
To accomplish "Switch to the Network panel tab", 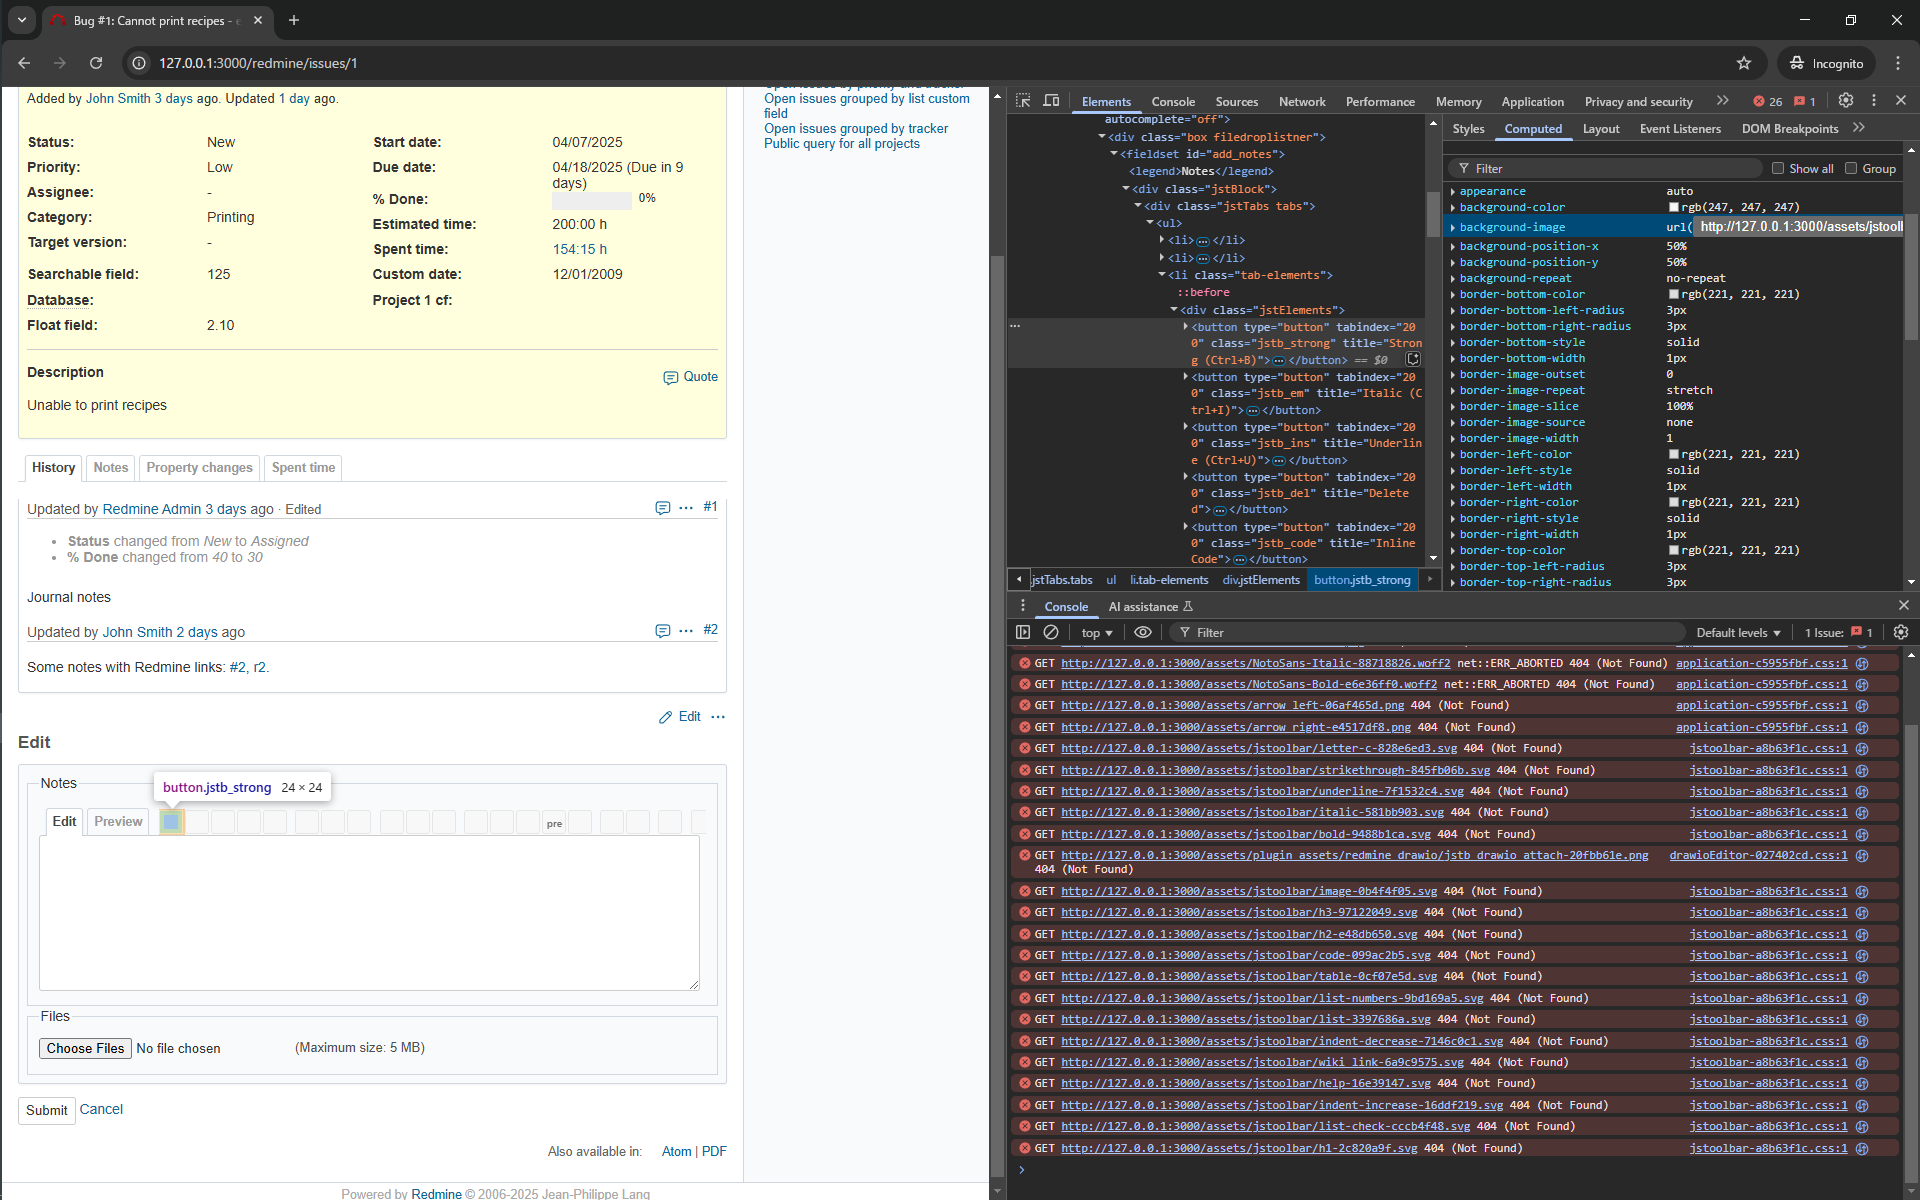I will coord(1301,102).
